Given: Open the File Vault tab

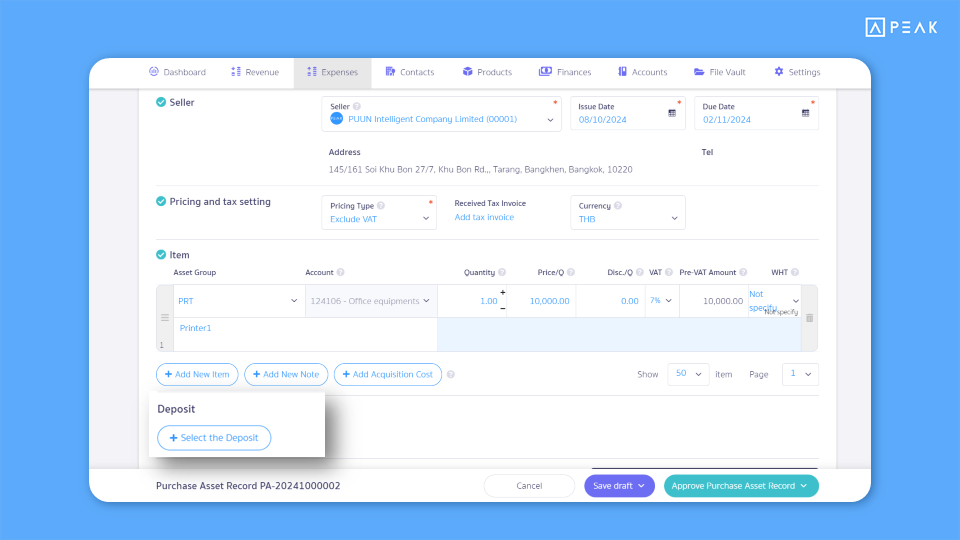Looking at the screenshot, I should [x=719, y=72].
